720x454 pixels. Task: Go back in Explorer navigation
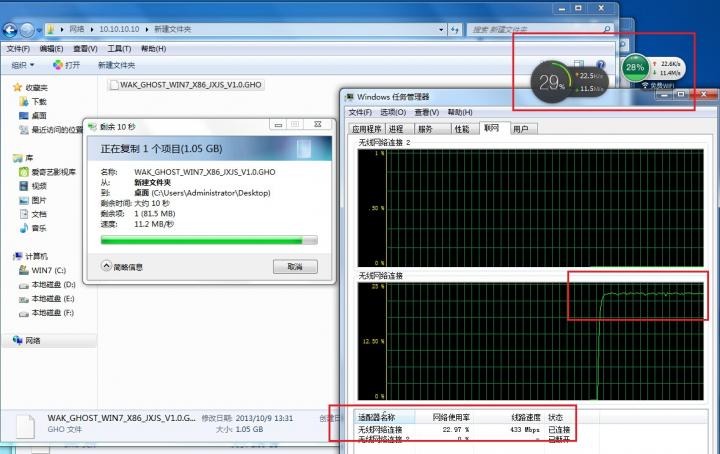[10, 30]
